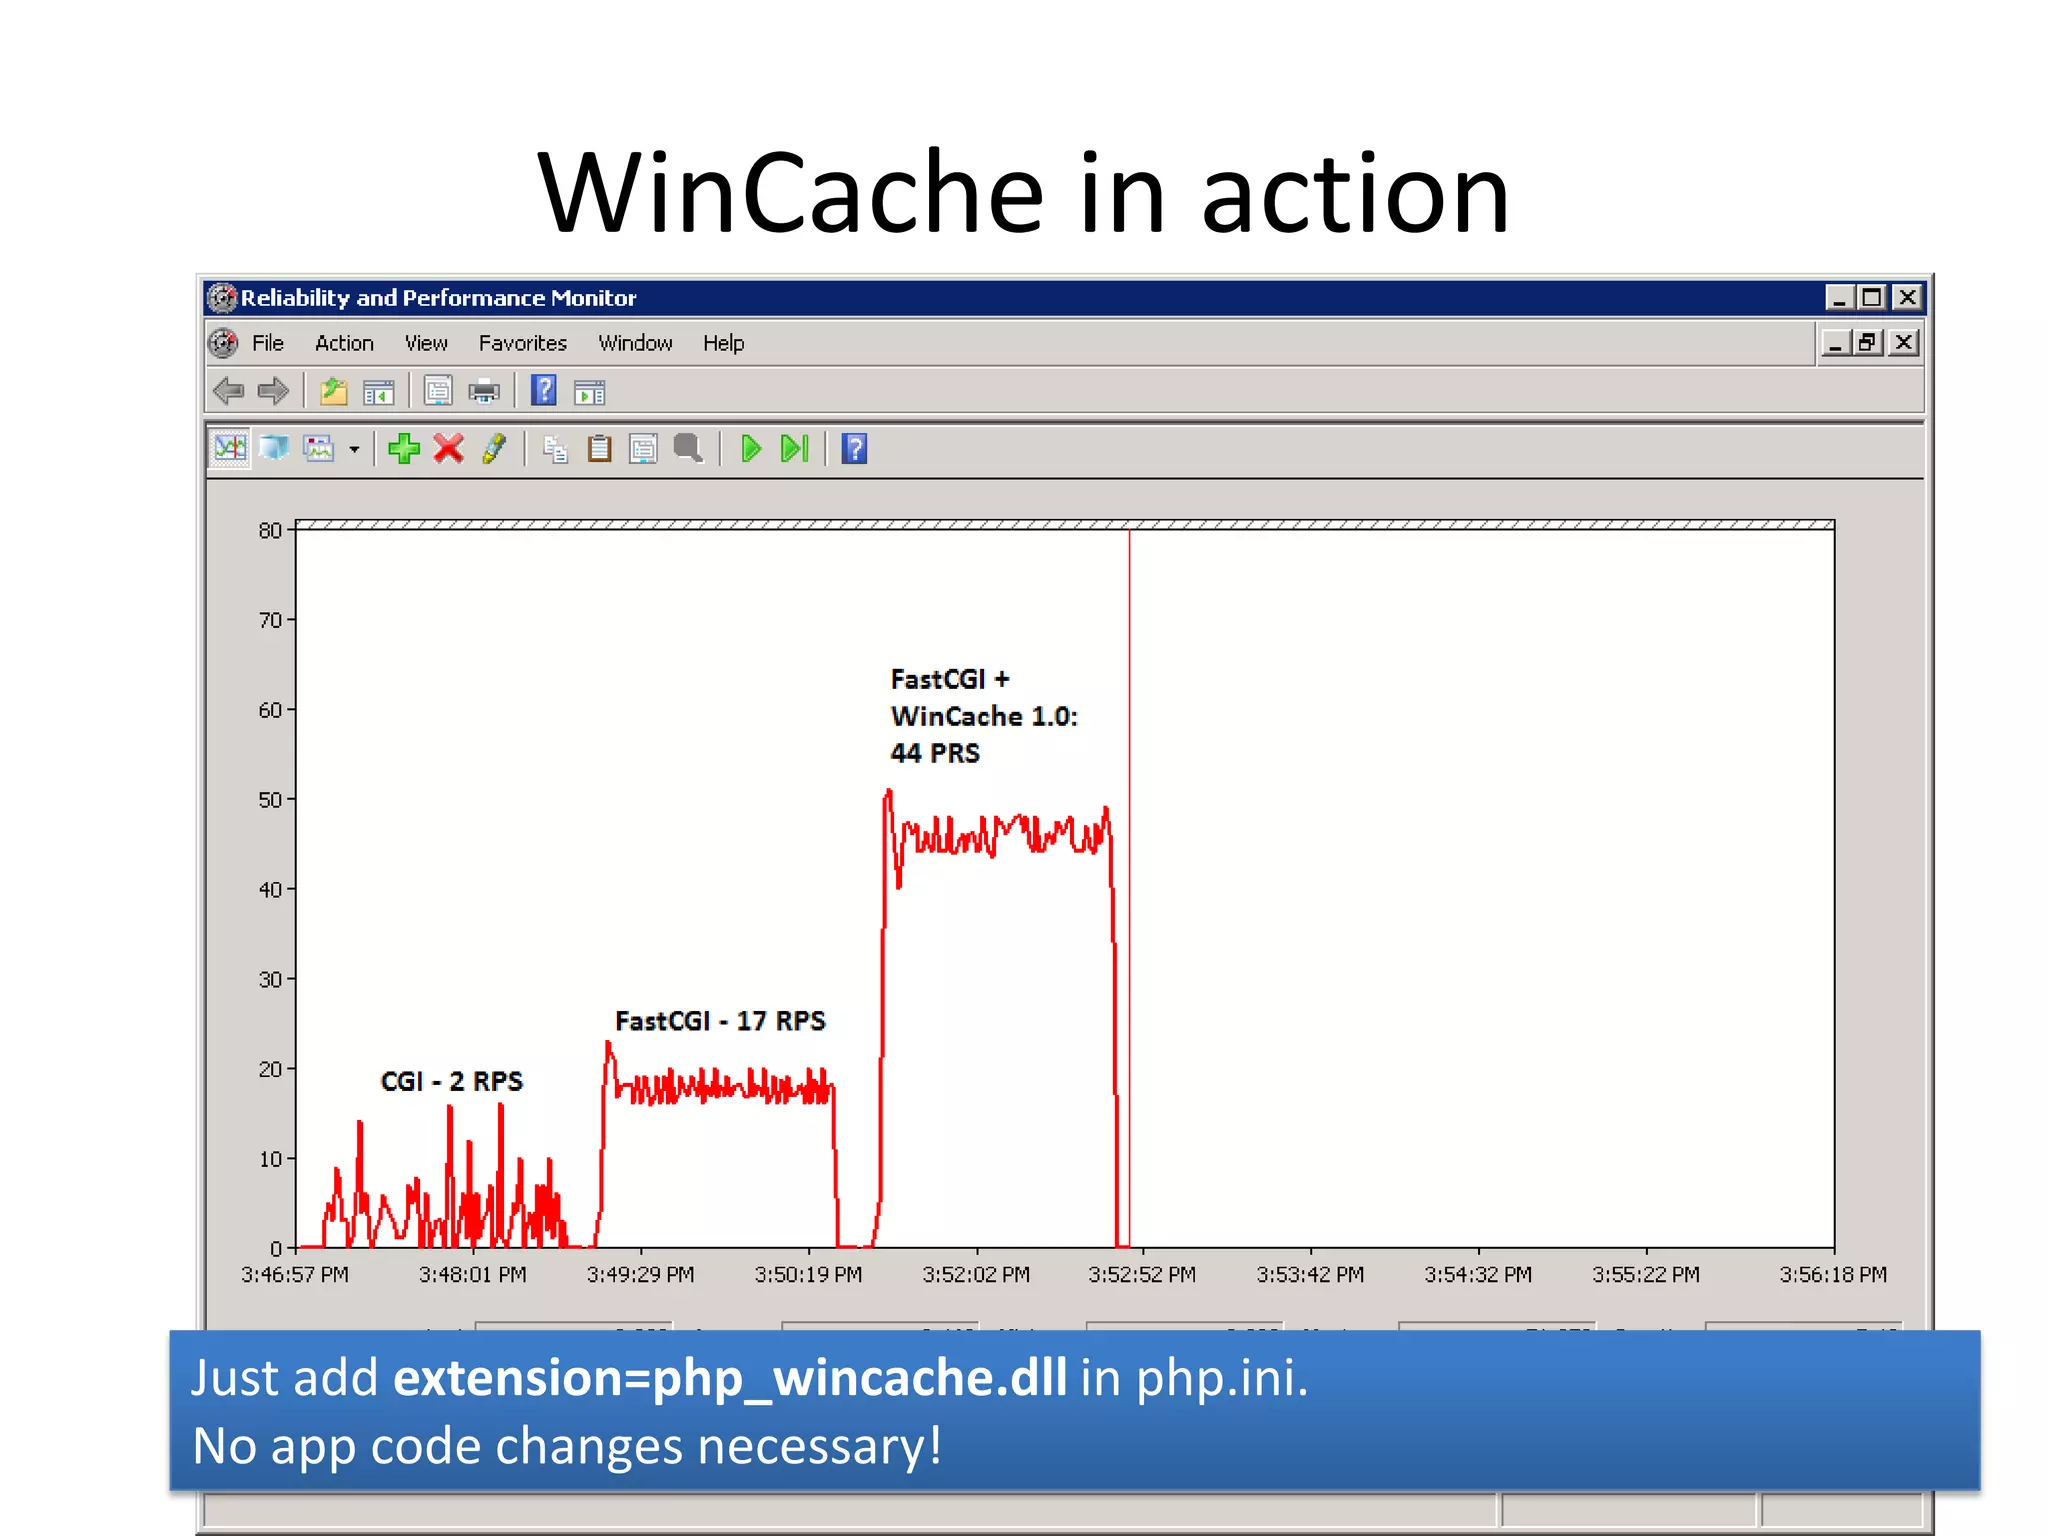
Task: Open graph type dropdown arrow
Action: pos(354,450)
